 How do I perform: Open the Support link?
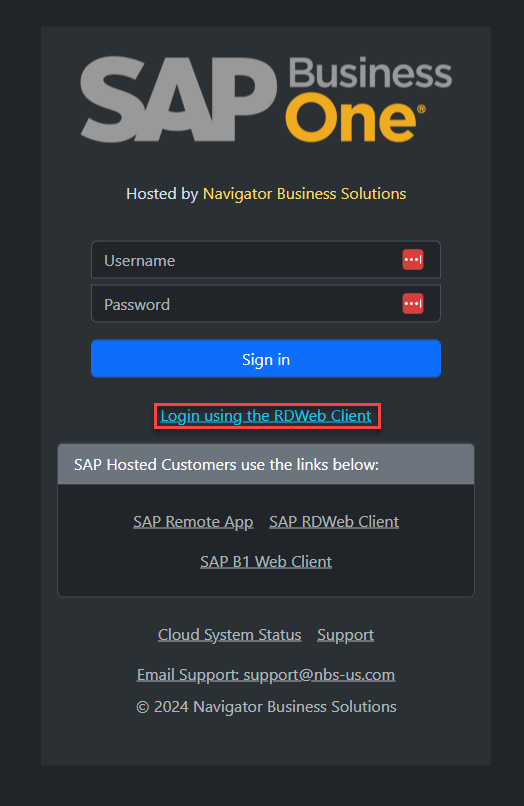(346, 635)
